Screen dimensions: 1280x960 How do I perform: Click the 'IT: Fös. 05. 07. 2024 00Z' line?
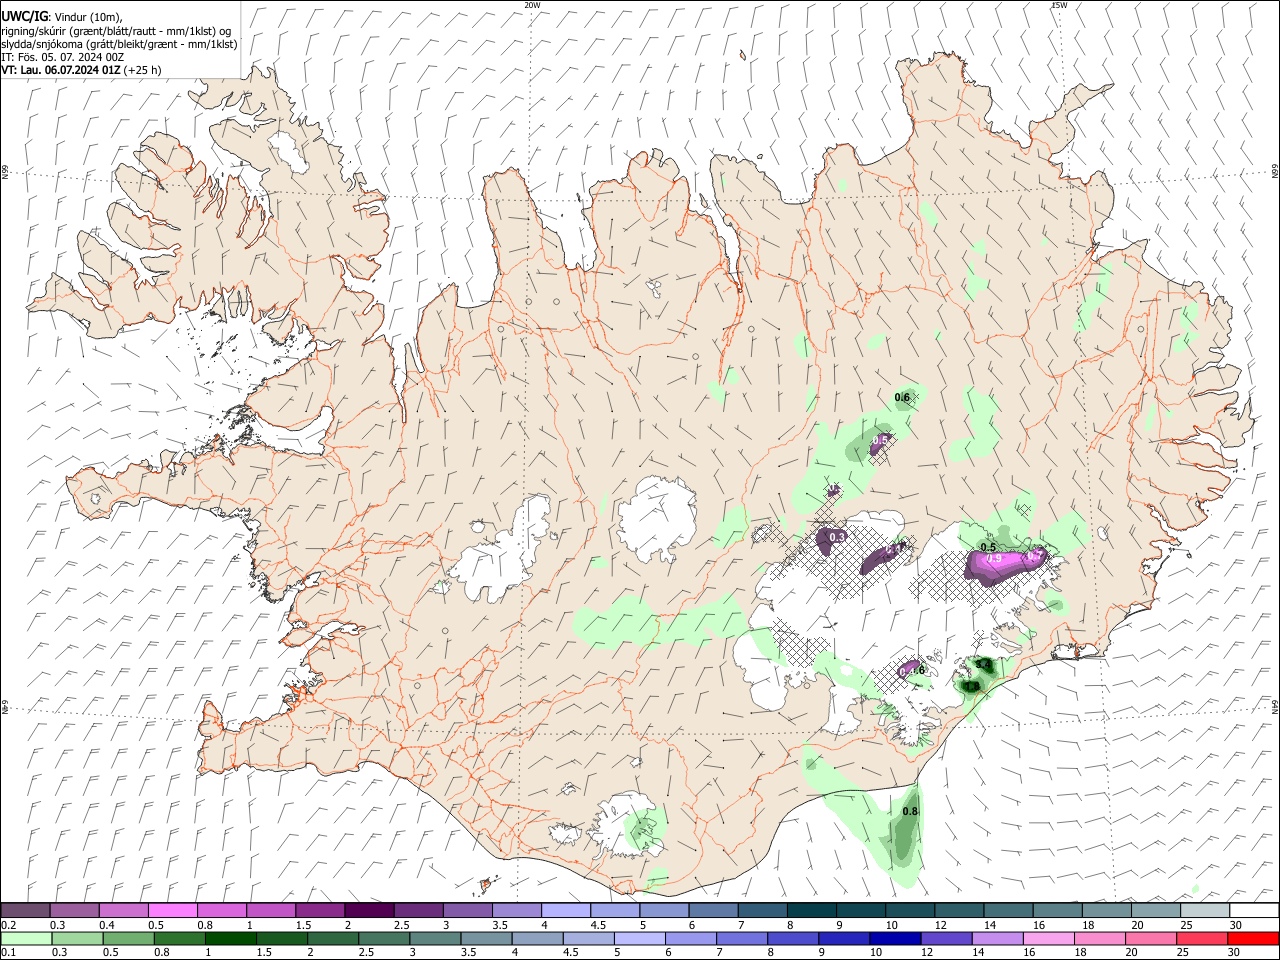click(62, 57)
